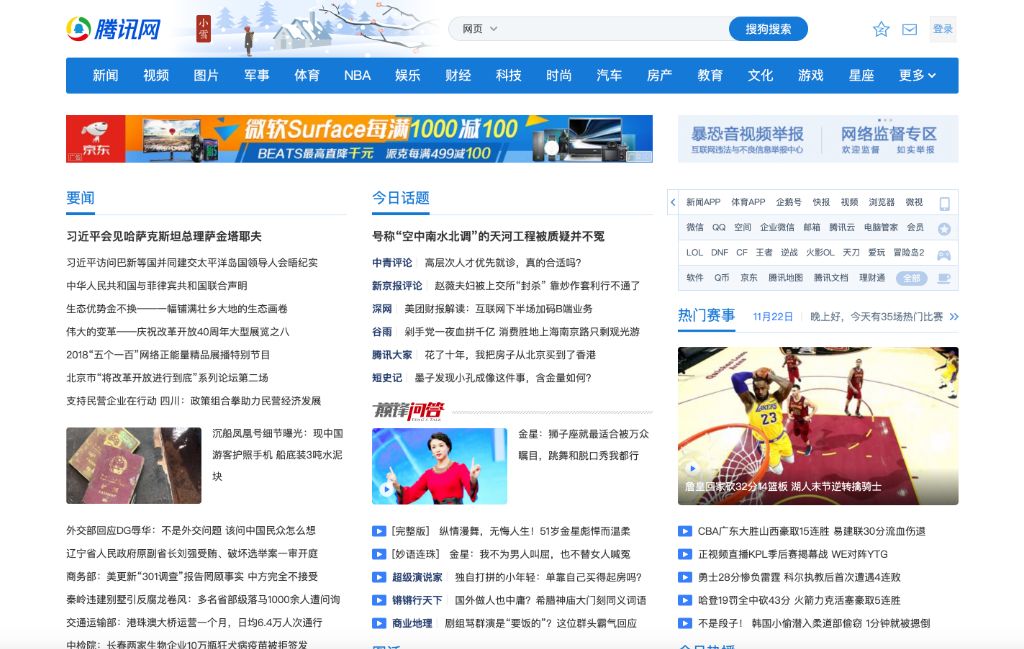Click video icon beside CBA广东大胜山西
The height and width of the screenshot is (649, 1024).
[684, 531]
